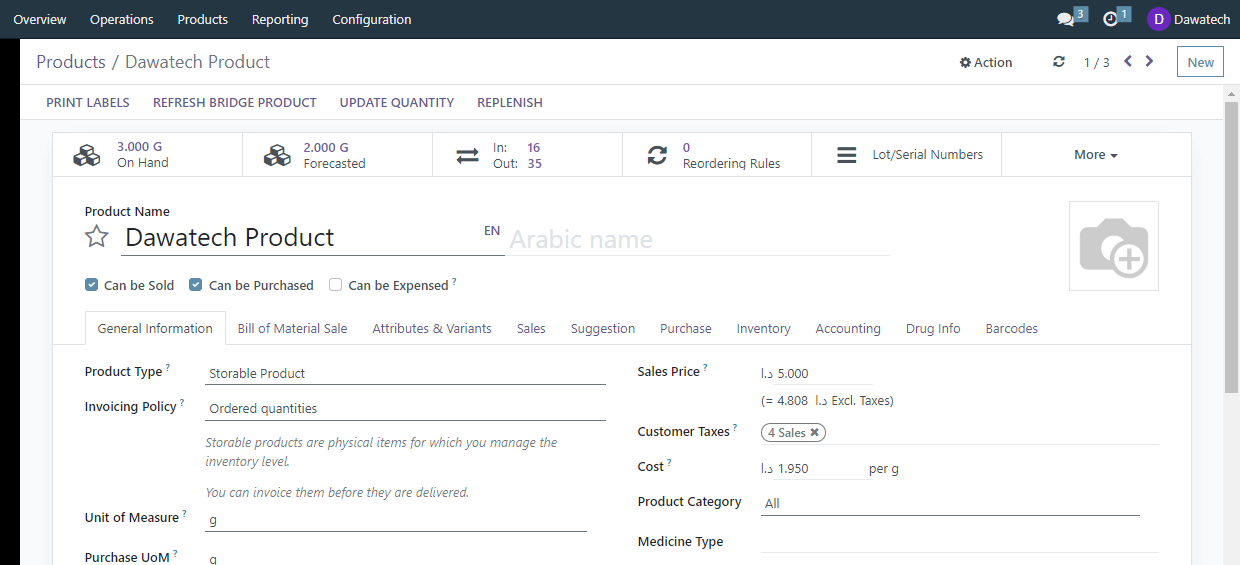The height and width of the screenshot is (565, 1240).
Task: Open the Unit of Measure field
Action: point(395,520)
